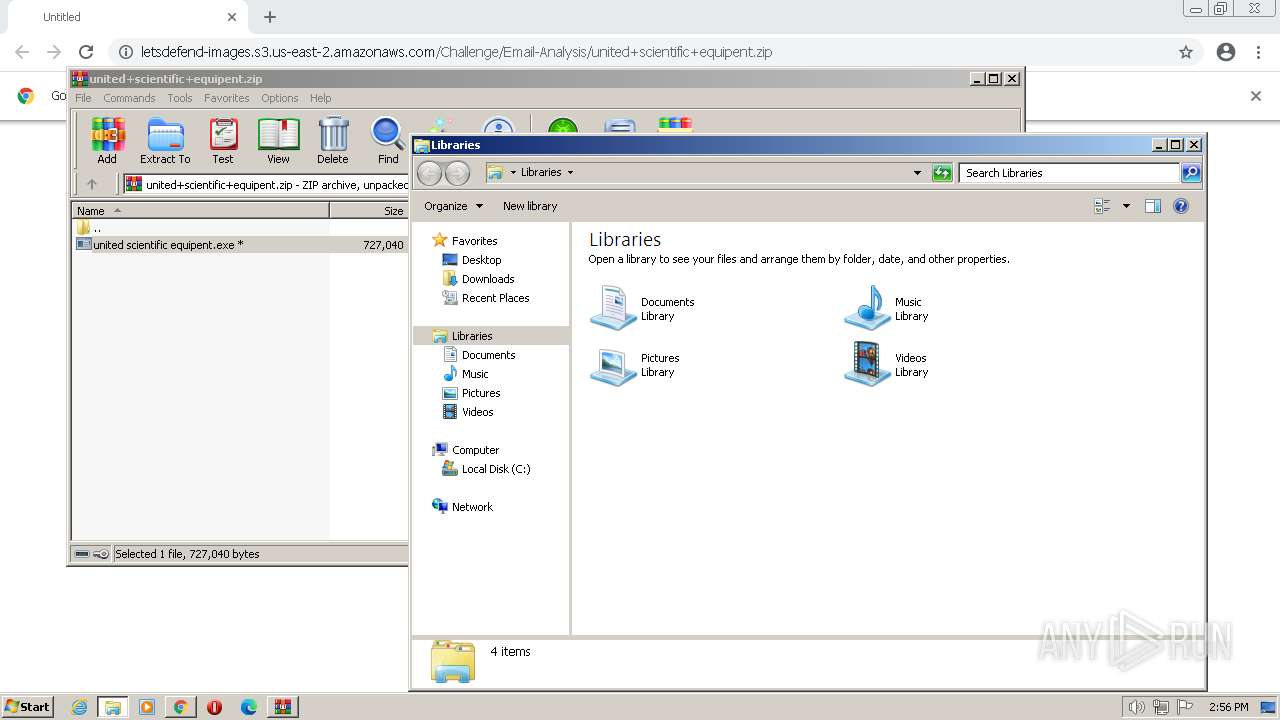Select the Videos Library icon
Image resolution: width=1280 pixels, height=720 pixels.
[x=867, y=364]
